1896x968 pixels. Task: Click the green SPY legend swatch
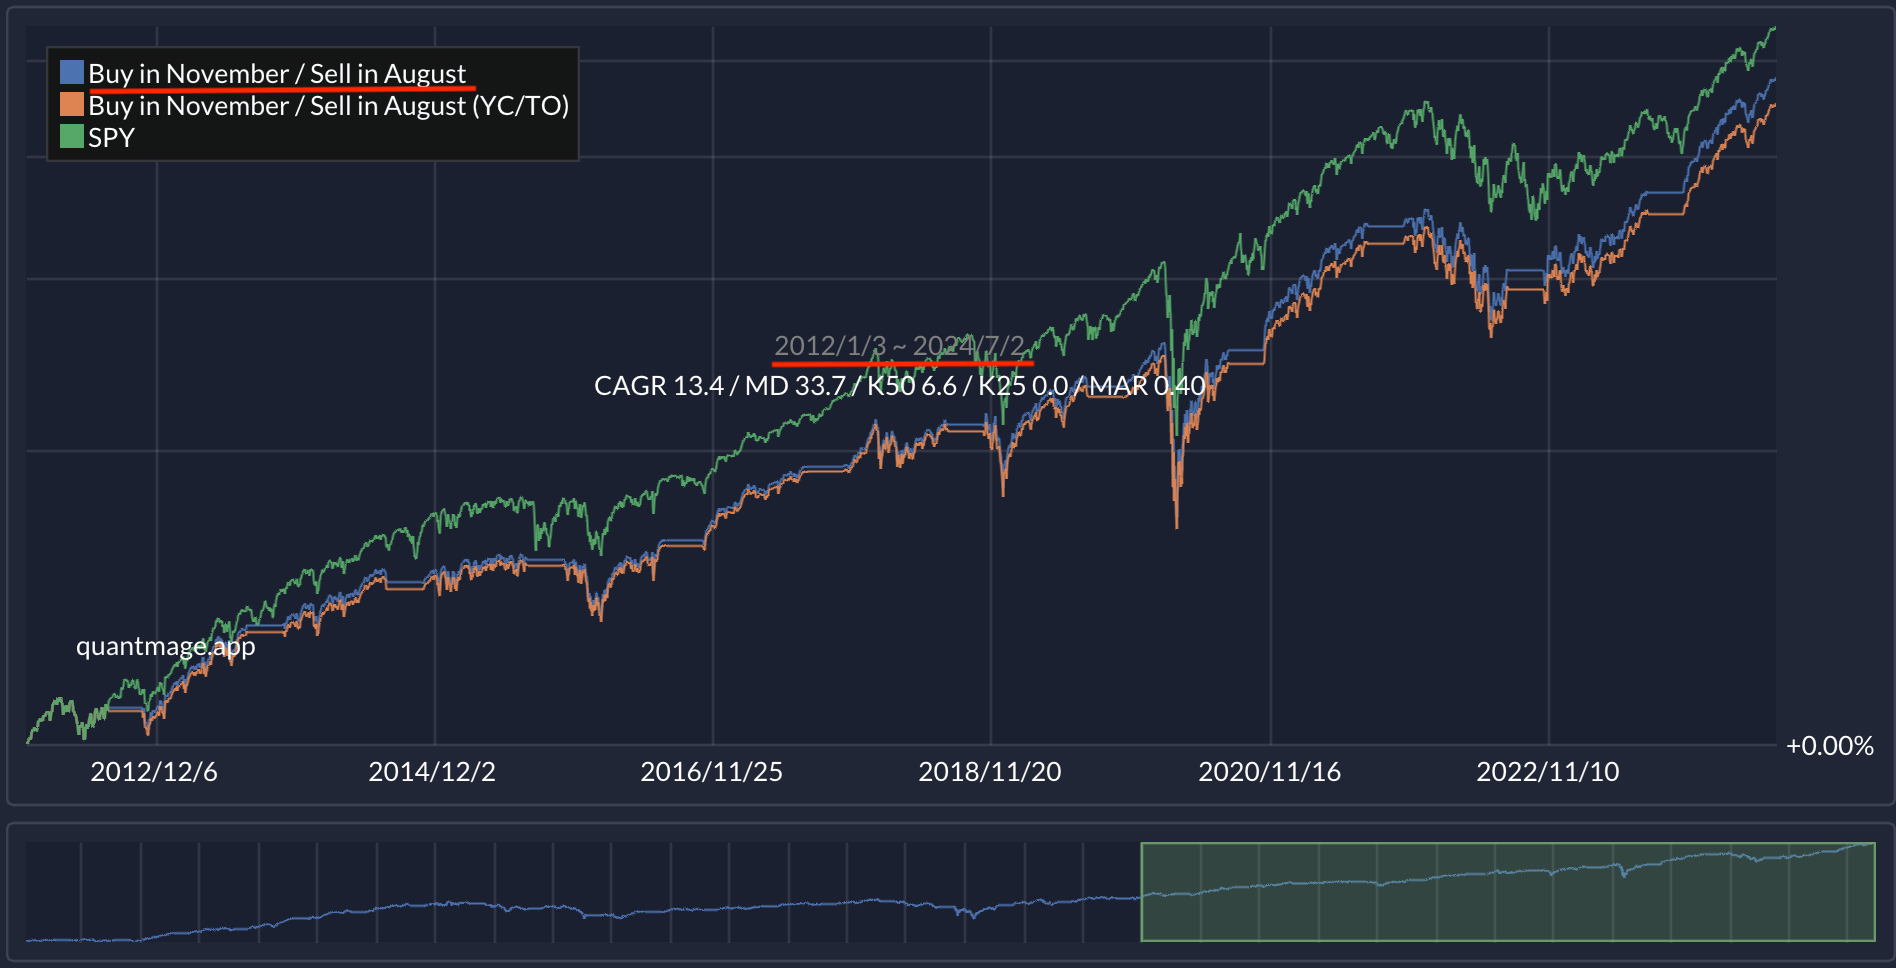point(72,136)
